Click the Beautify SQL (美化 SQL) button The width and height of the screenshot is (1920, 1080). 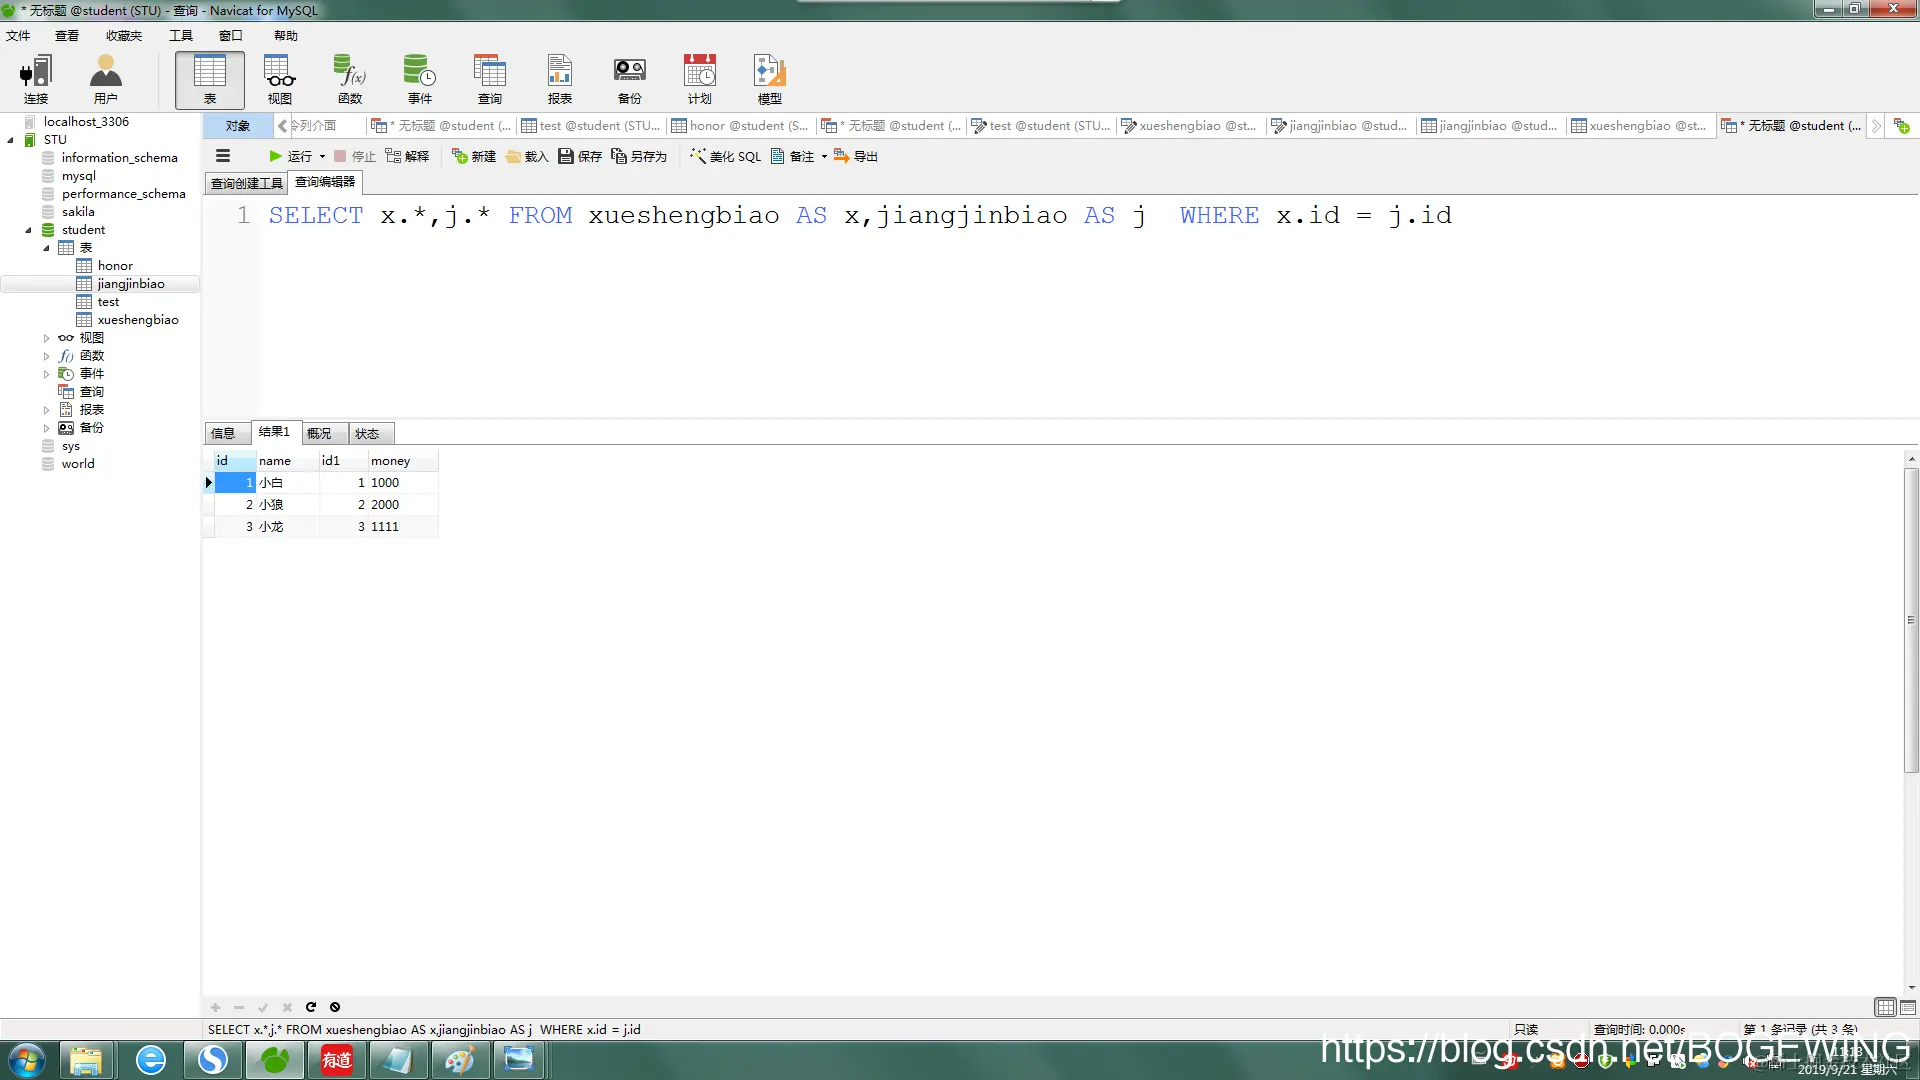pos(726,156)
